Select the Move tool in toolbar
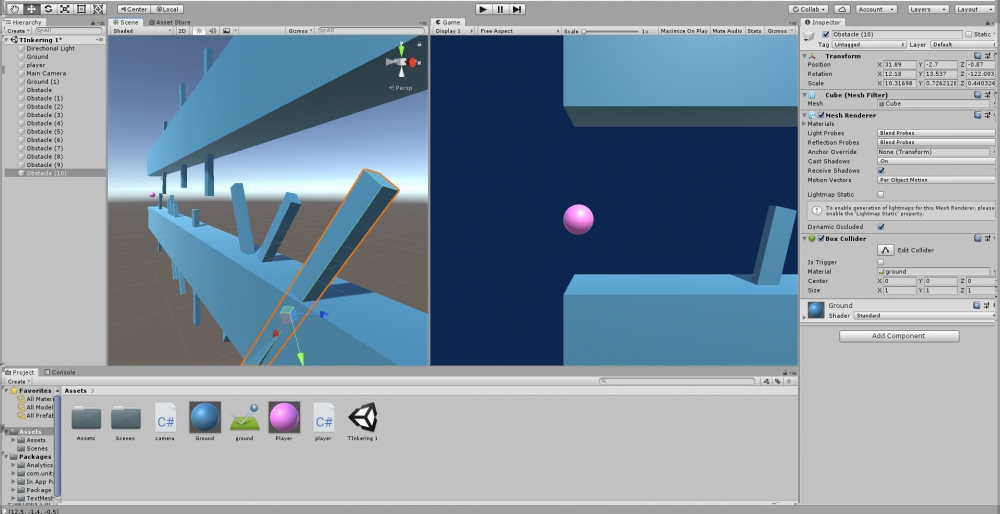This screenshot has width=1000, height=514. (x=31, y=9)
